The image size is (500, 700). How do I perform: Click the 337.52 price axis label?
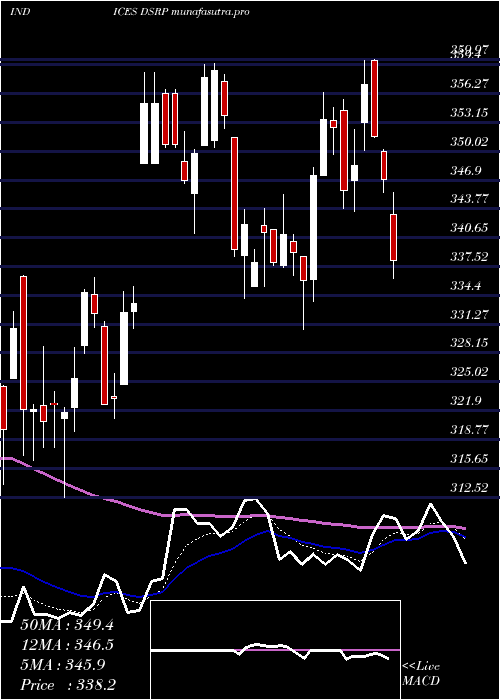(468, 257)
